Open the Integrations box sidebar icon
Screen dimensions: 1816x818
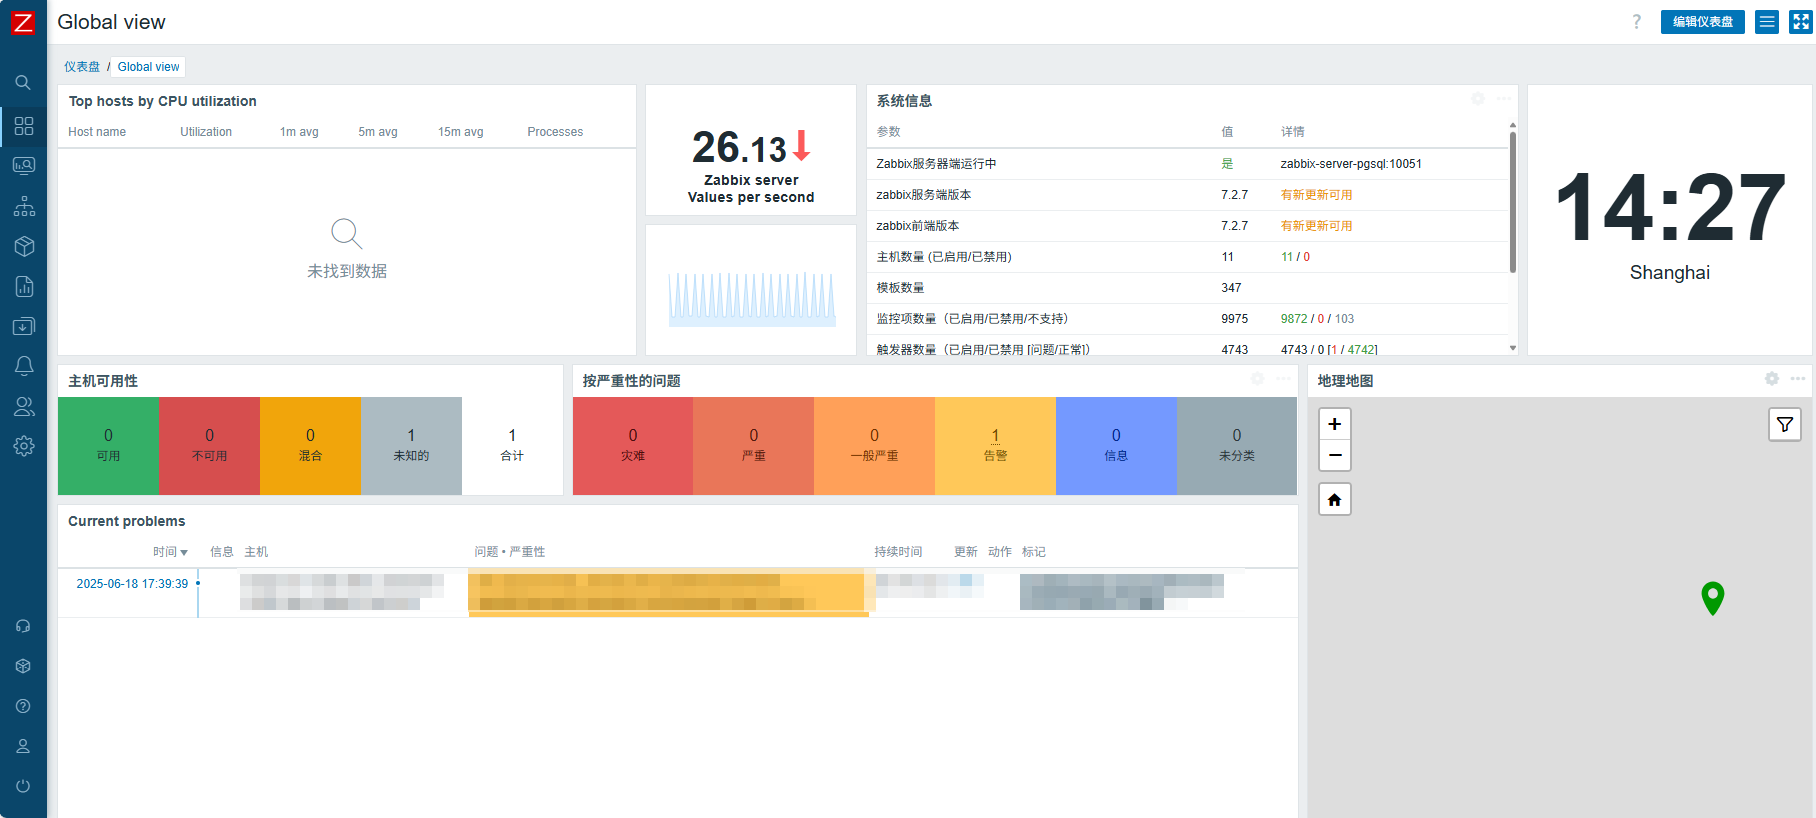[x=23, y=666]
